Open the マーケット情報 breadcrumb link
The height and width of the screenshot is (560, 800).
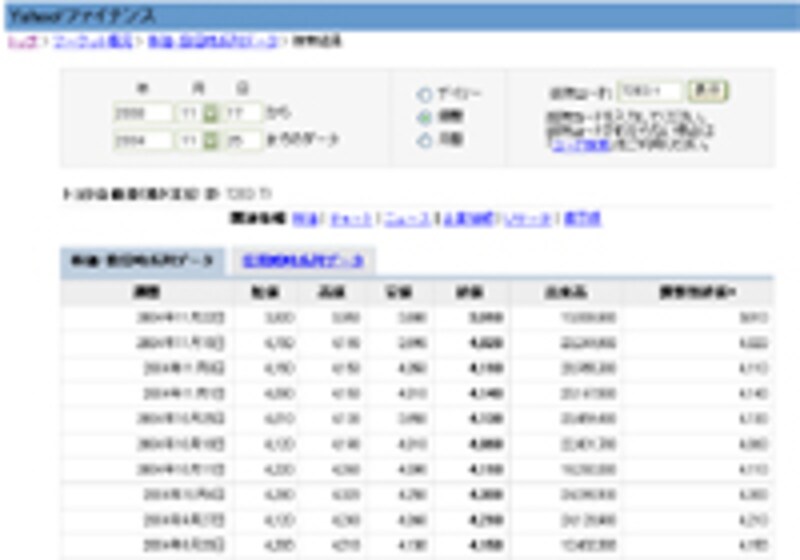(92, 41)
